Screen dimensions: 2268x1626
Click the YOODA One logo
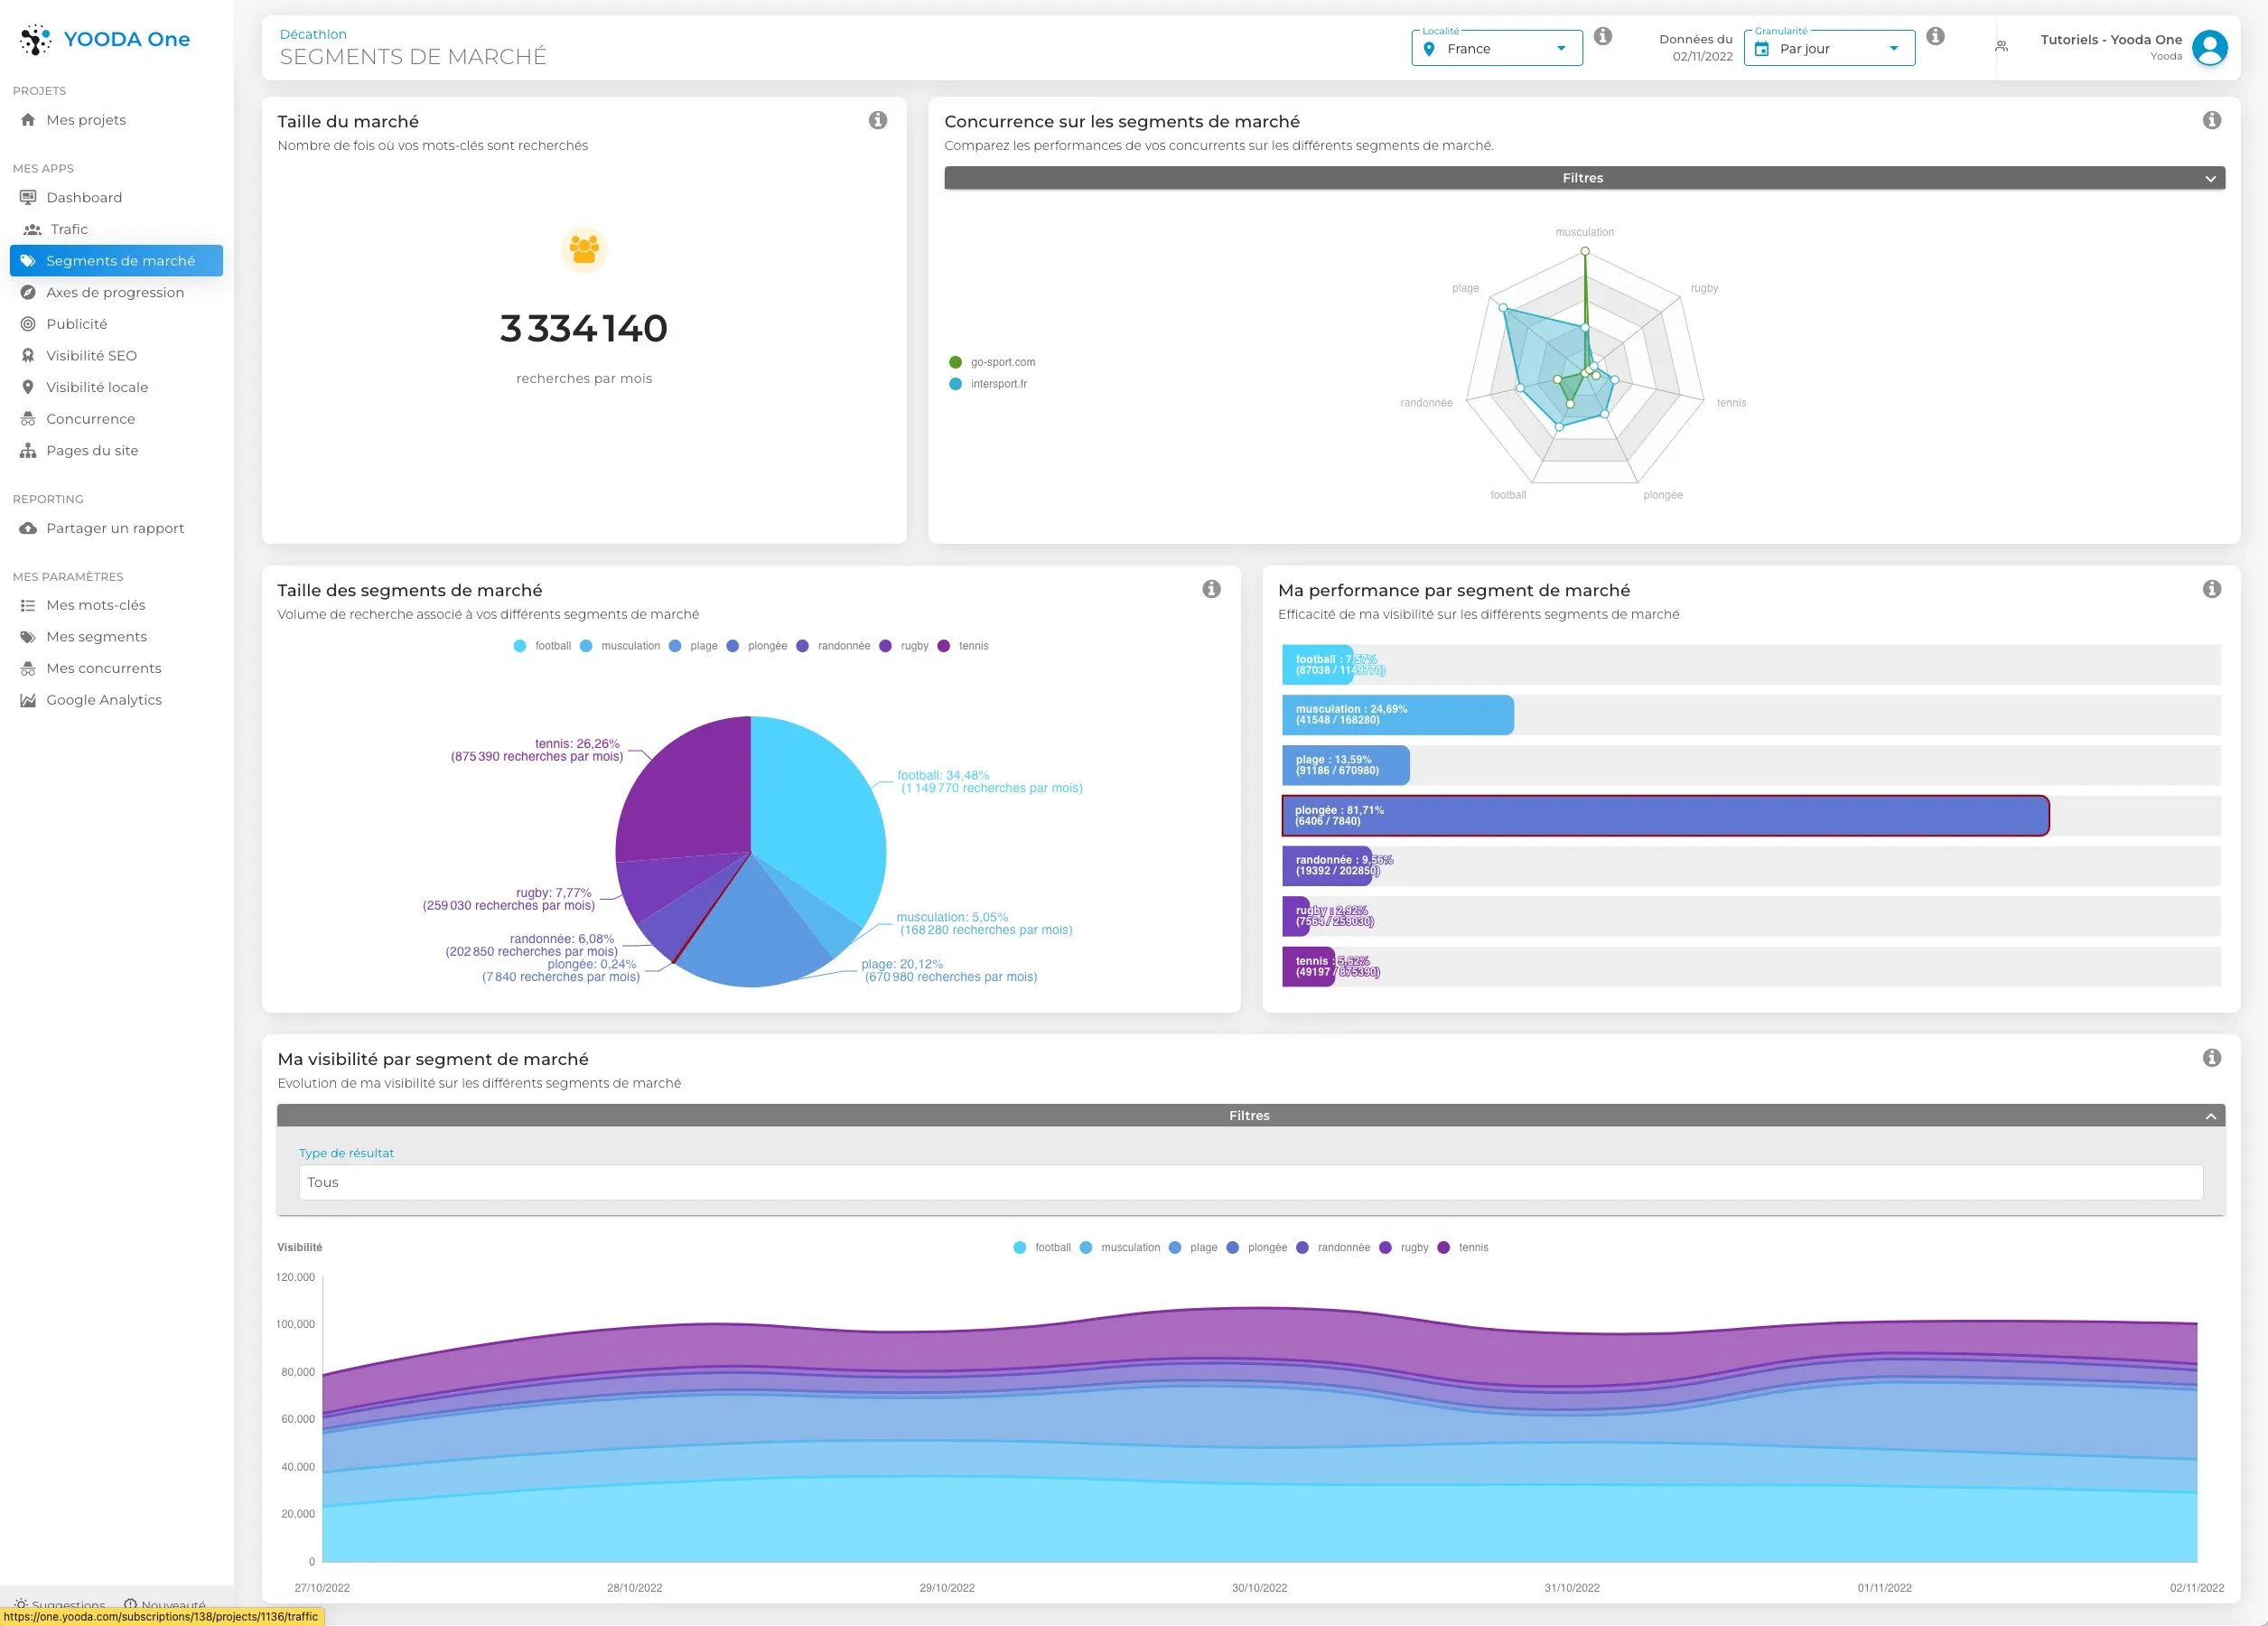(105, 39)
